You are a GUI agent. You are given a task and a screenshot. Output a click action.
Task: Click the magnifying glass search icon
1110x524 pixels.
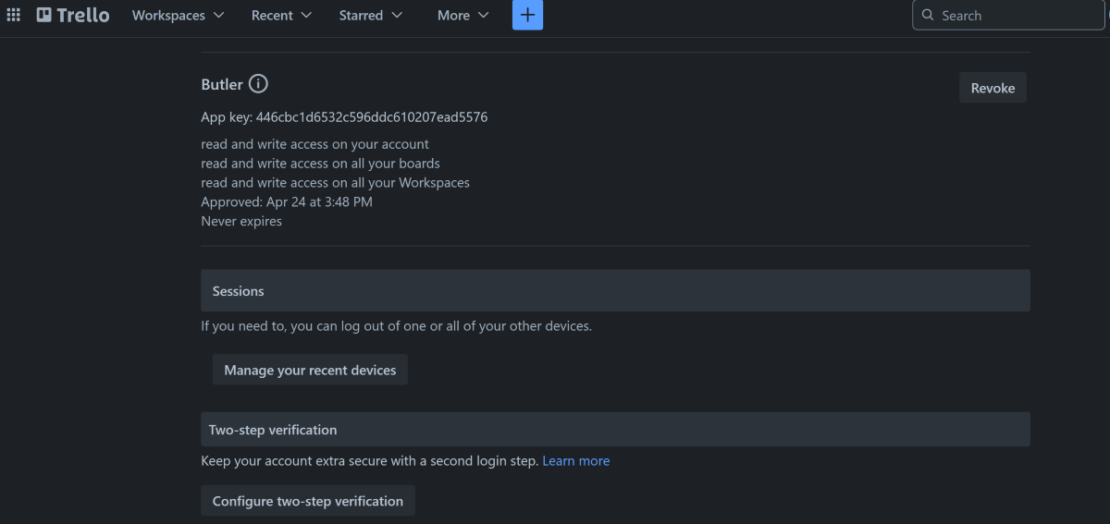[x=928, y=16]
